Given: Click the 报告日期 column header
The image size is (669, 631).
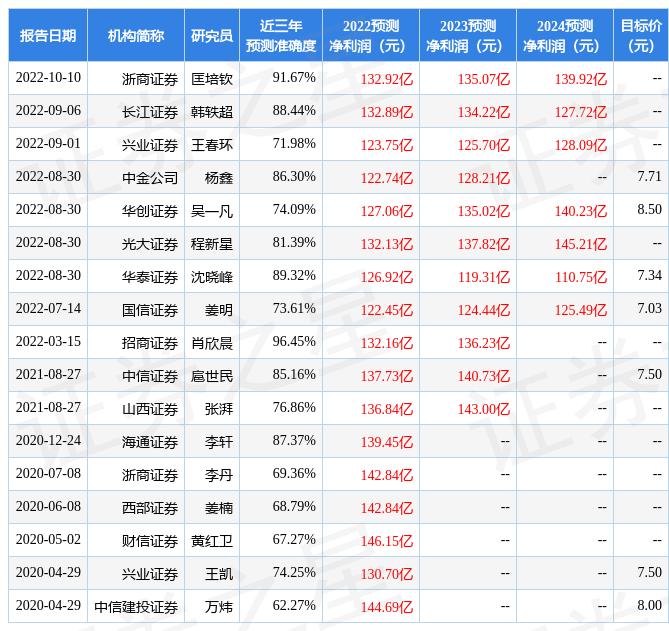Looking at the screenshot, I should (x=48, y=35).
